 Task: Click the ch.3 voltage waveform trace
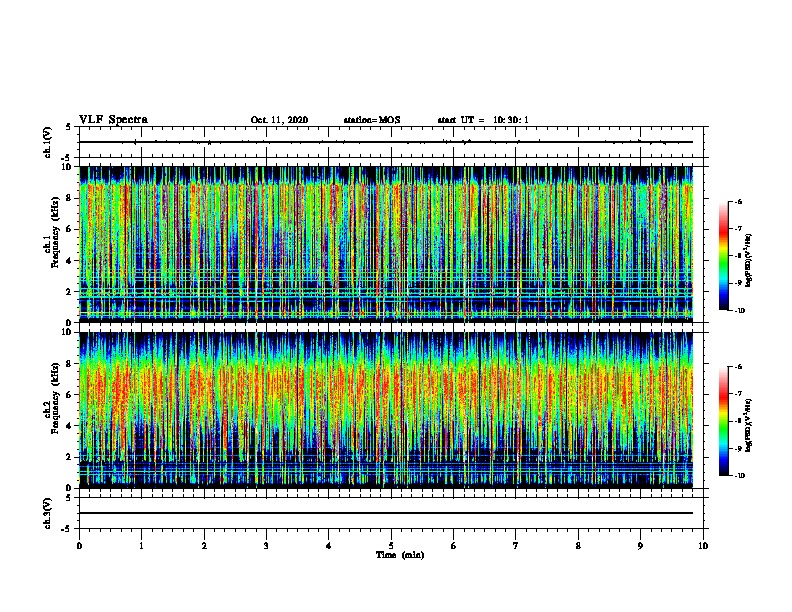point(386,513)
